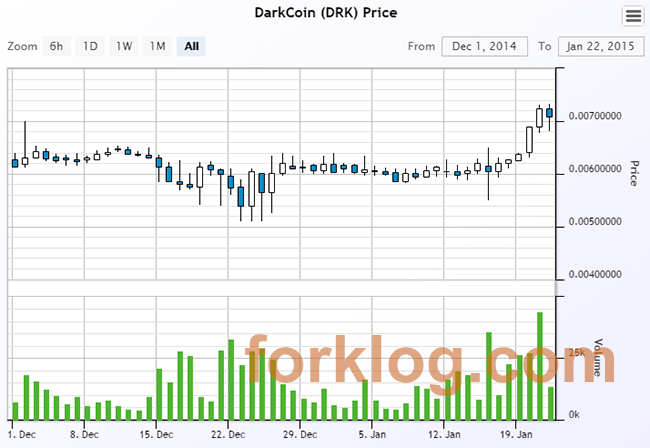Click the 0.00600000 price axis label

[595, 169]
